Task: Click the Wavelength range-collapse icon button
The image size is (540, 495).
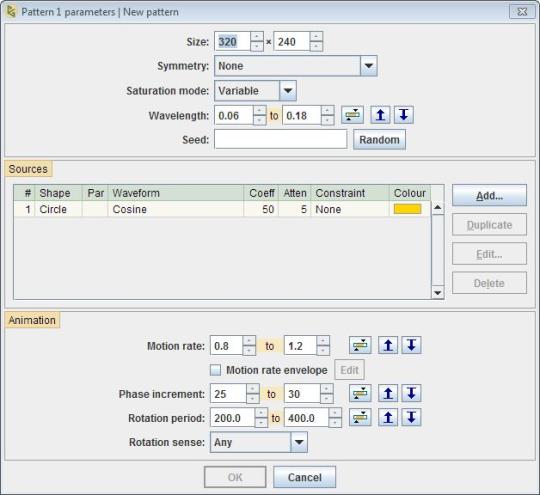Action: pyautogui.click(x=352, y=115)
